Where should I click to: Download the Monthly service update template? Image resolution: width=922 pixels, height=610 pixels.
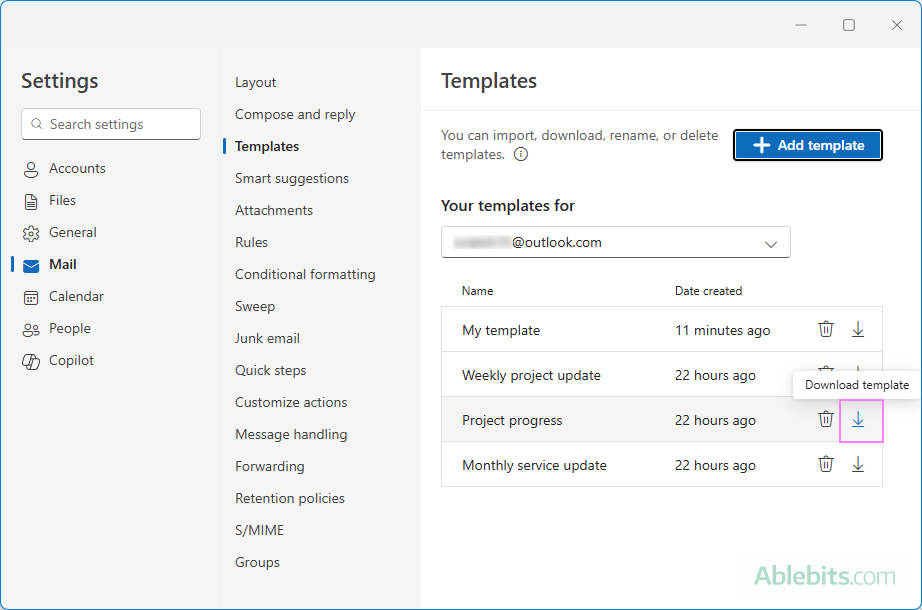(858, 464)
